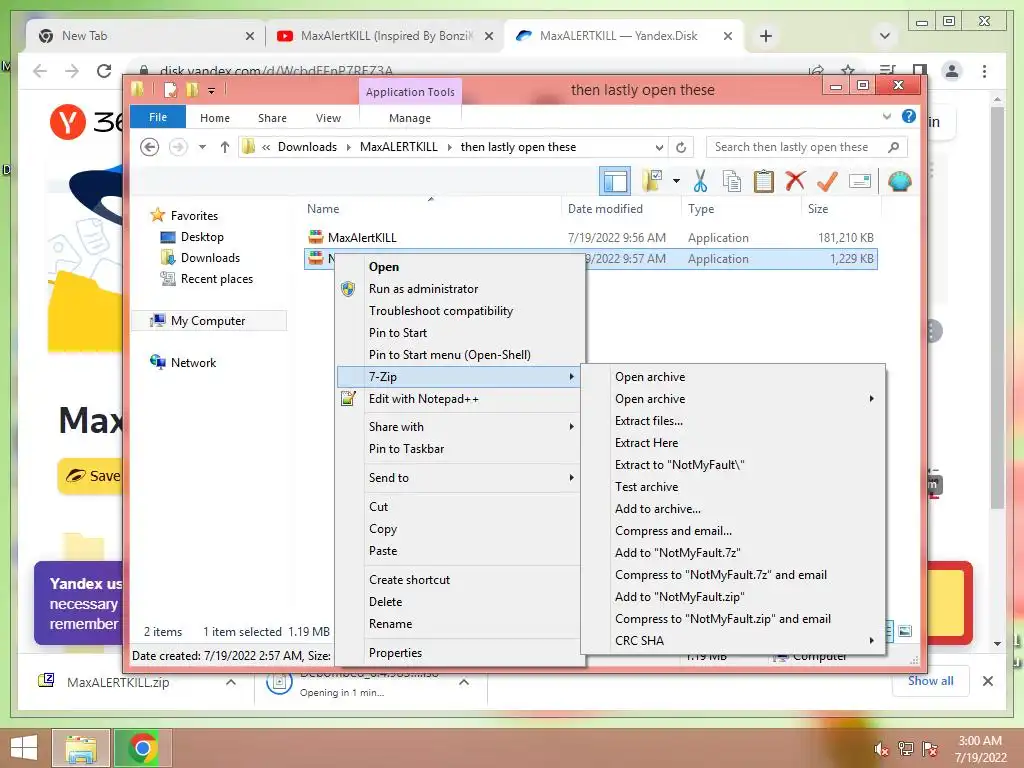
Task: Click MaxALERTKILL in breadcrumb path
Action: 398,147
